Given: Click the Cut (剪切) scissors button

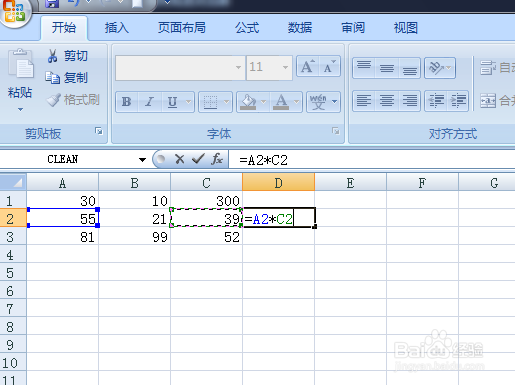Looking at the screenshot, I should pos(68,56).
